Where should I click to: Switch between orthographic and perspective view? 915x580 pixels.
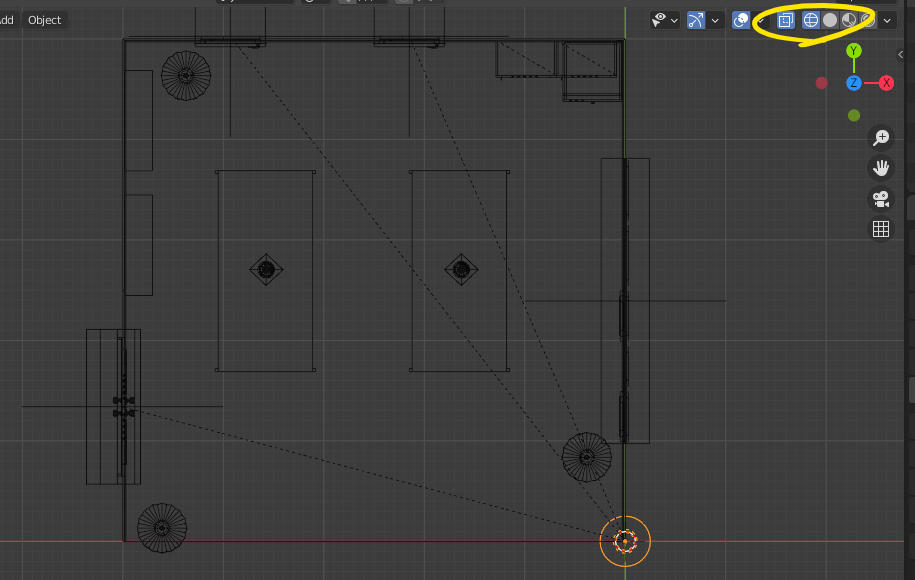(x=881, y=229)
